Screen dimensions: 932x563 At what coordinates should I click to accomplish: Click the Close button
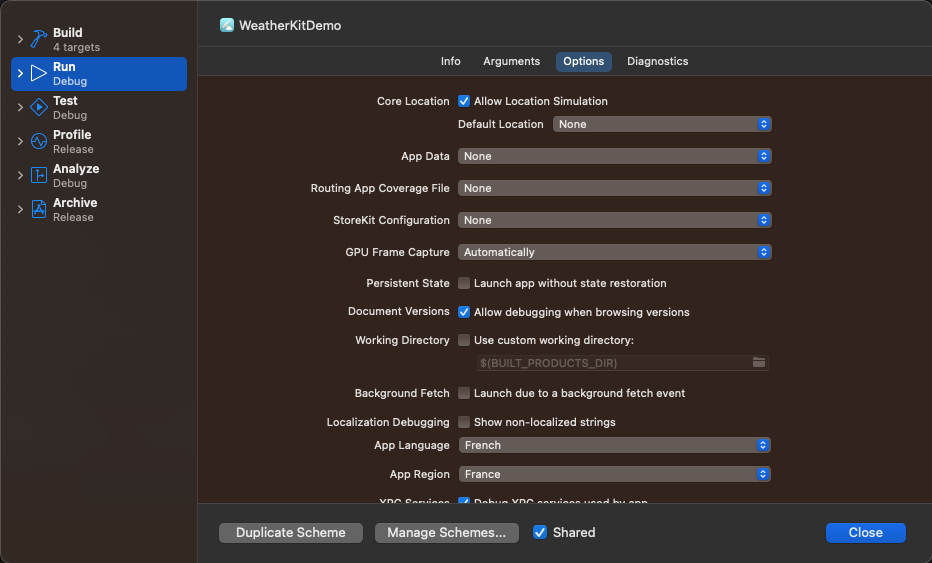point(865,533)
